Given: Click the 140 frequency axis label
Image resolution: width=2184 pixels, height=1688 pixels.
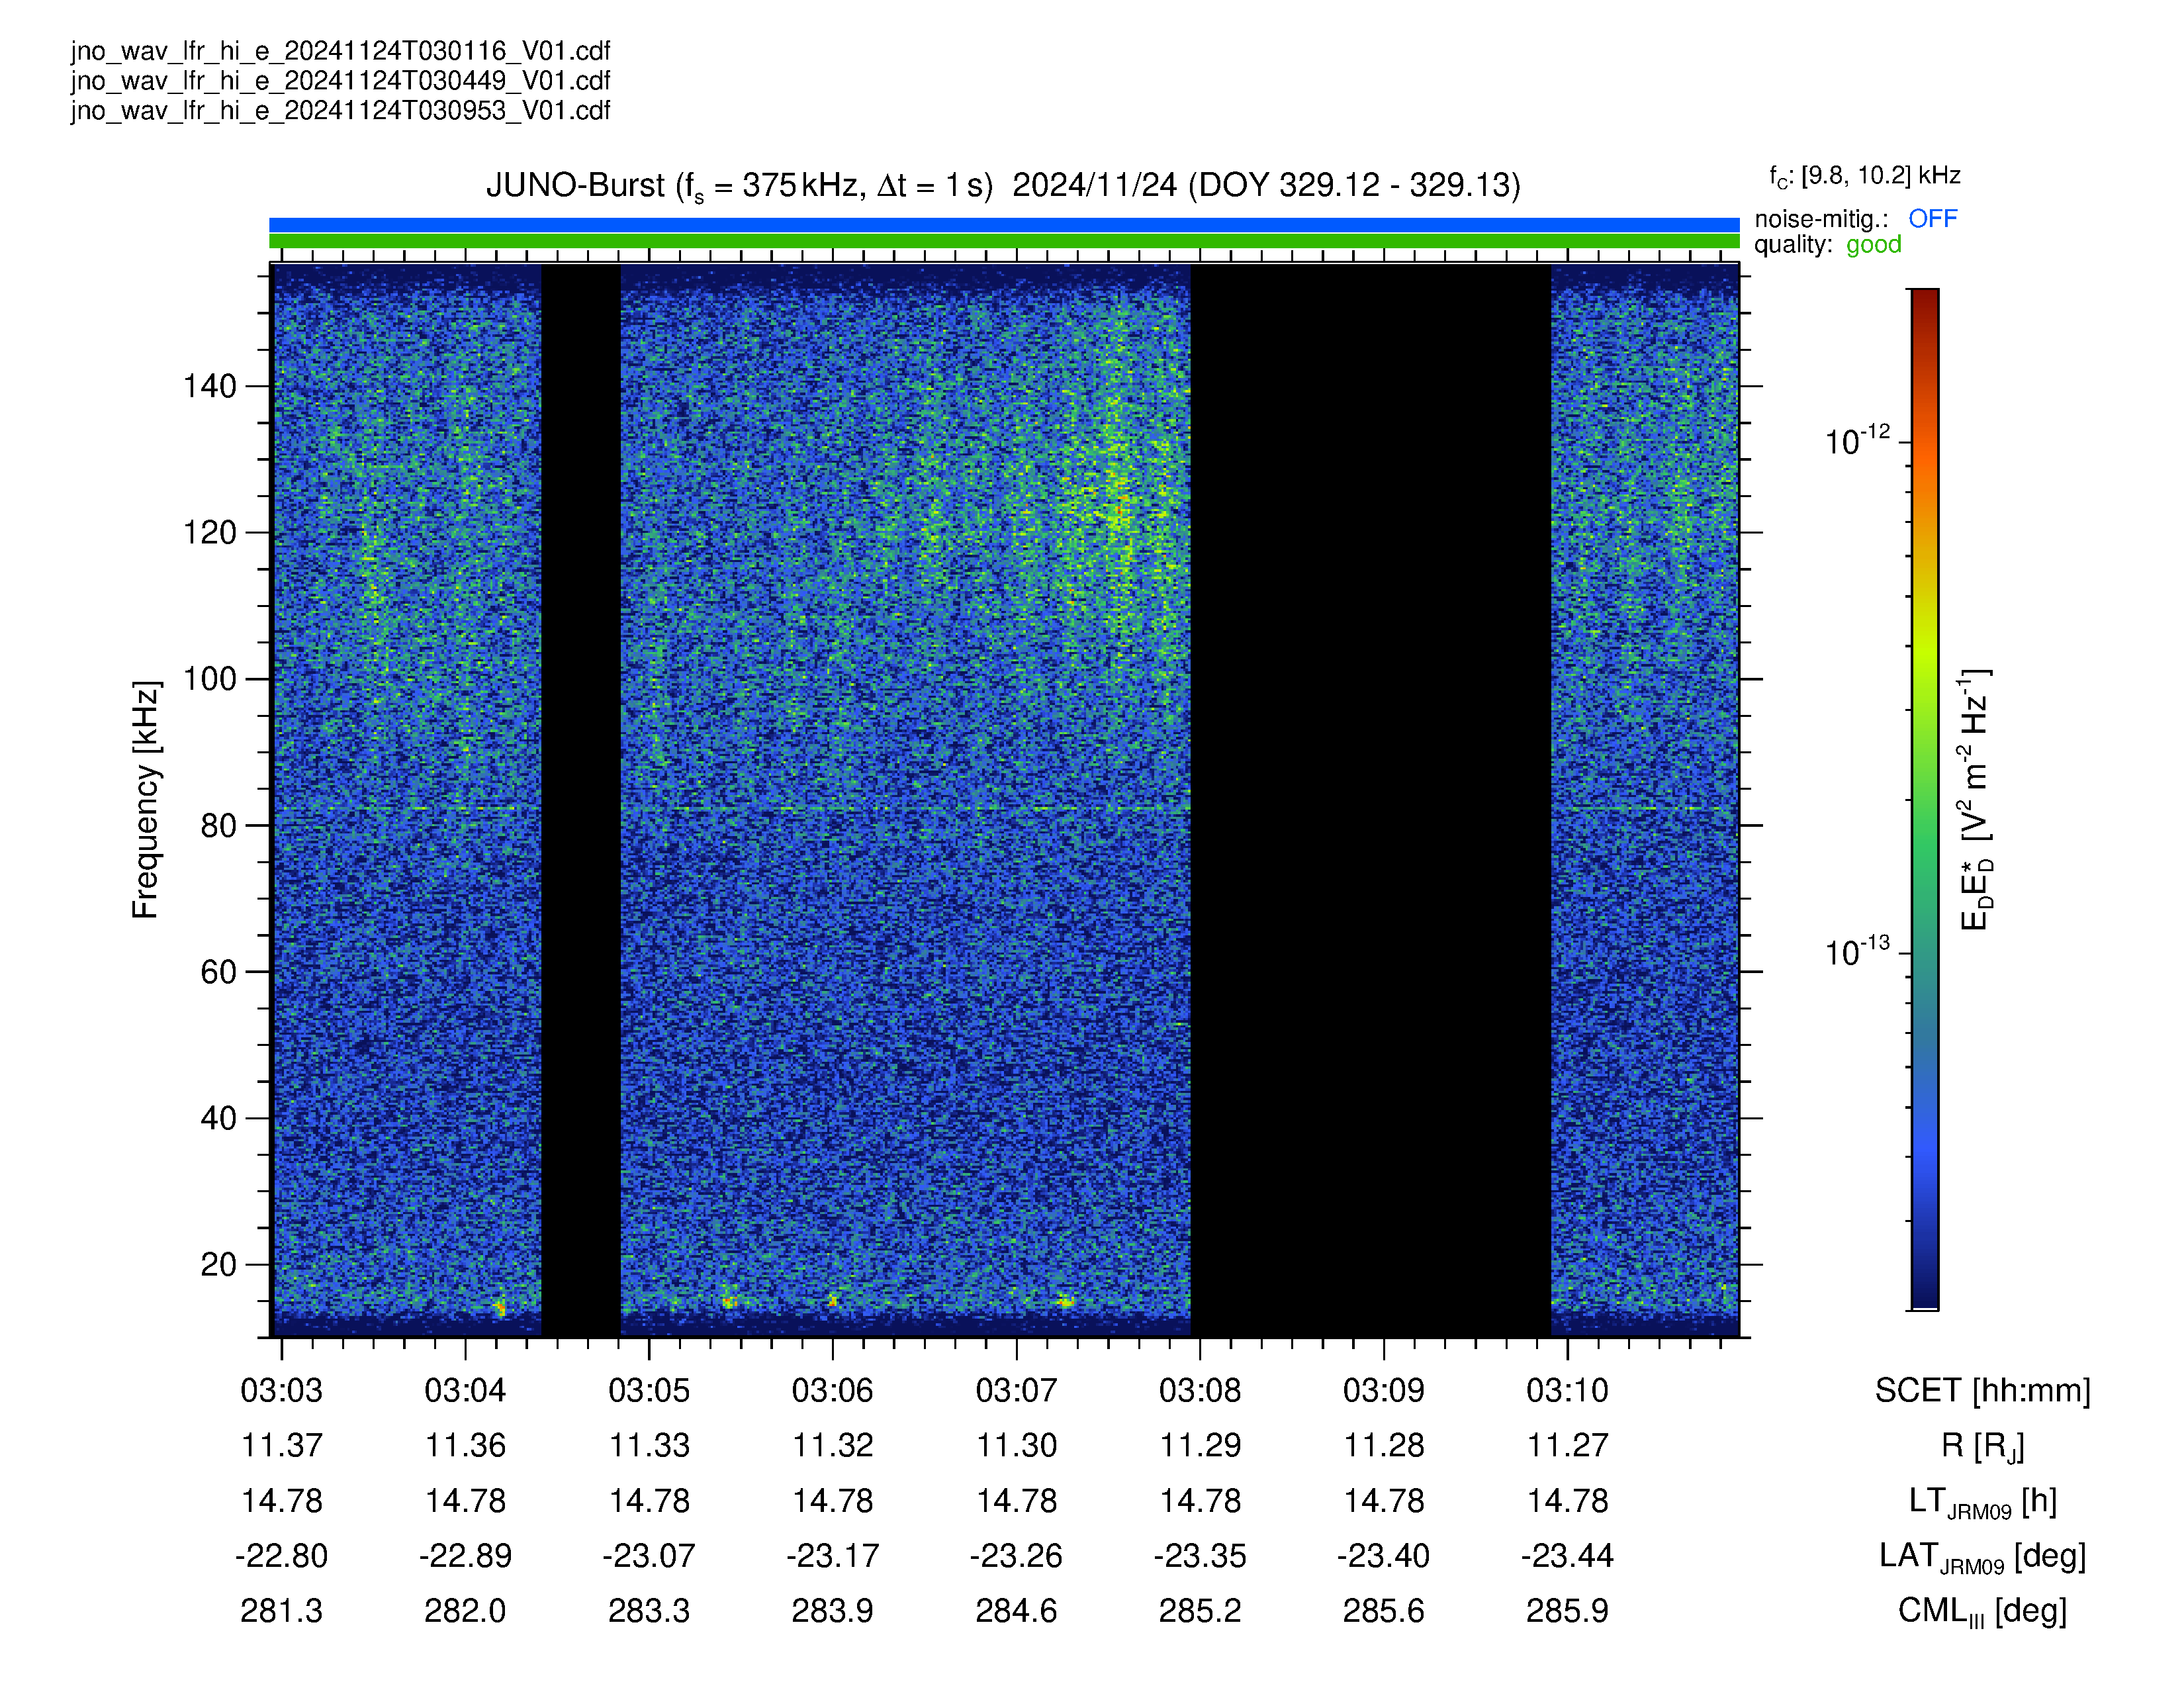Looking at the screenshot, I should [209, 386].
